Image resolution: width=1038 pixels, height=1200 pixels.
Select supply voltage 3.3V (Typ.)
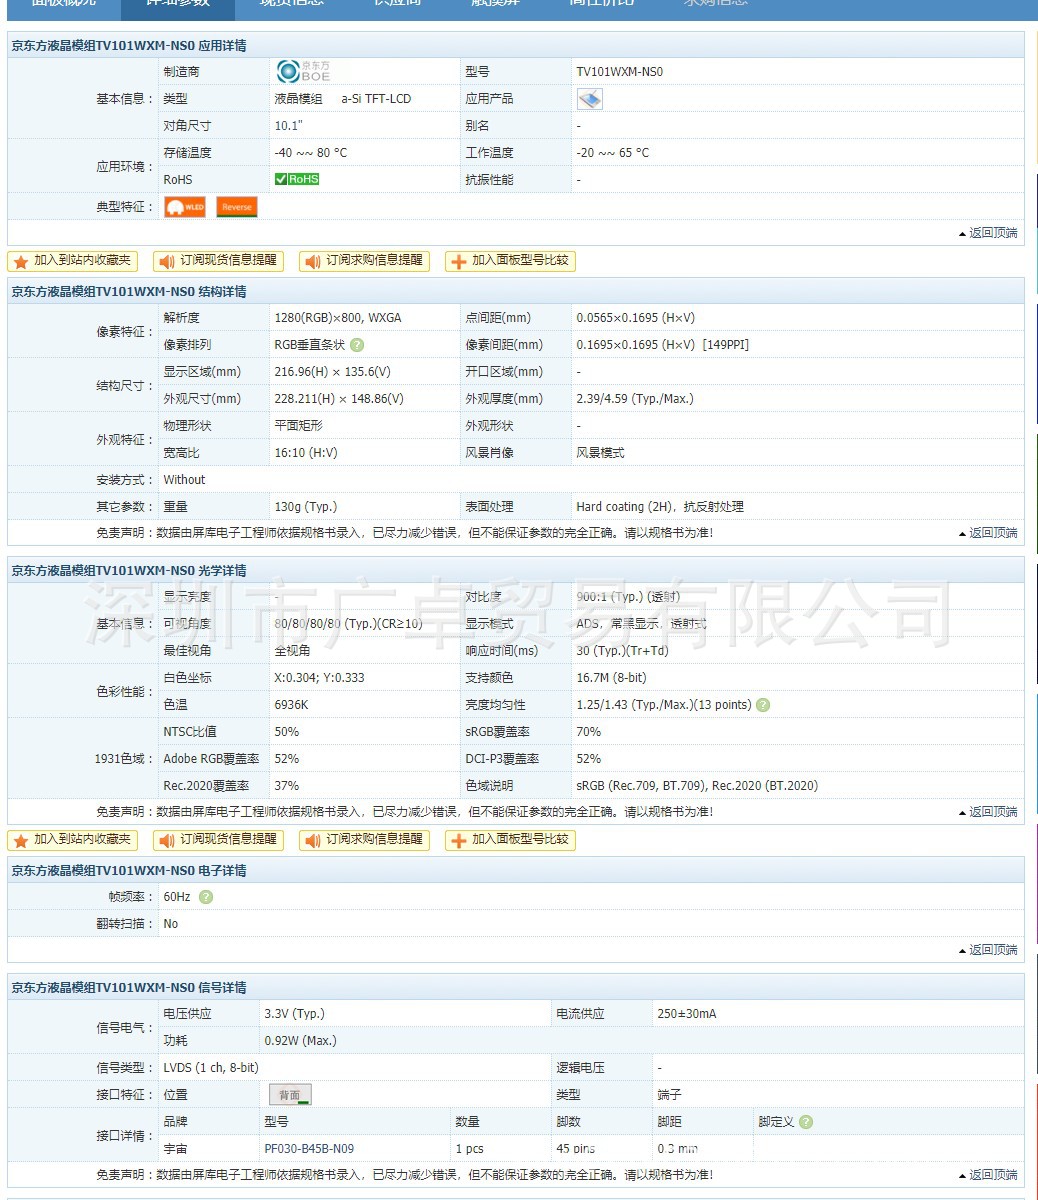295,1014
